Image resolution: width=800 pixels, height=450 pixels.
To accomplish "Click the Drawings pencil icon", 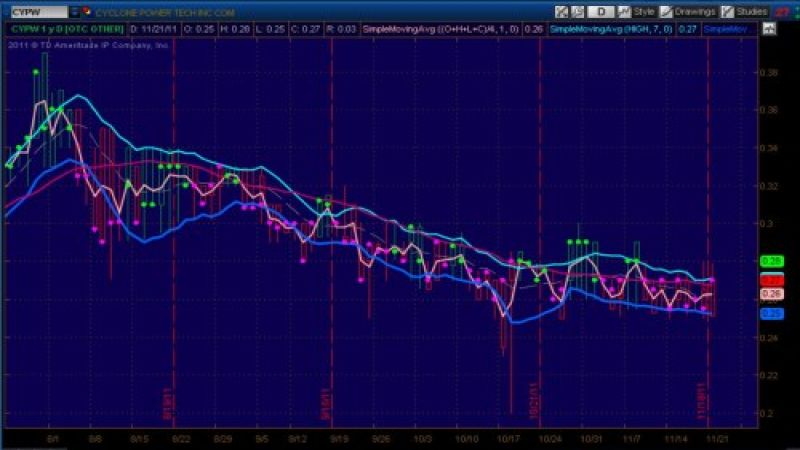I will pos(665,12).
